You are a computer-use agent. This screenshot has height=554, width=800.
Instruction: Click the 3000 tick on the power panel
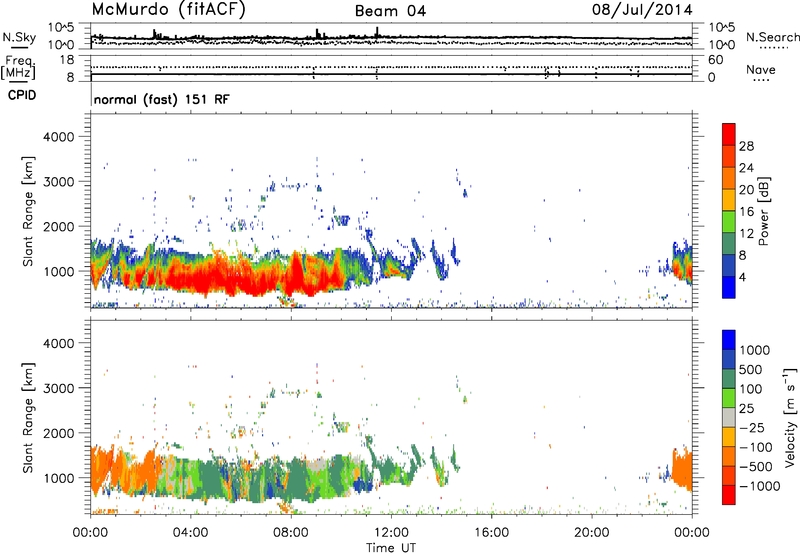tap(59, 182)
